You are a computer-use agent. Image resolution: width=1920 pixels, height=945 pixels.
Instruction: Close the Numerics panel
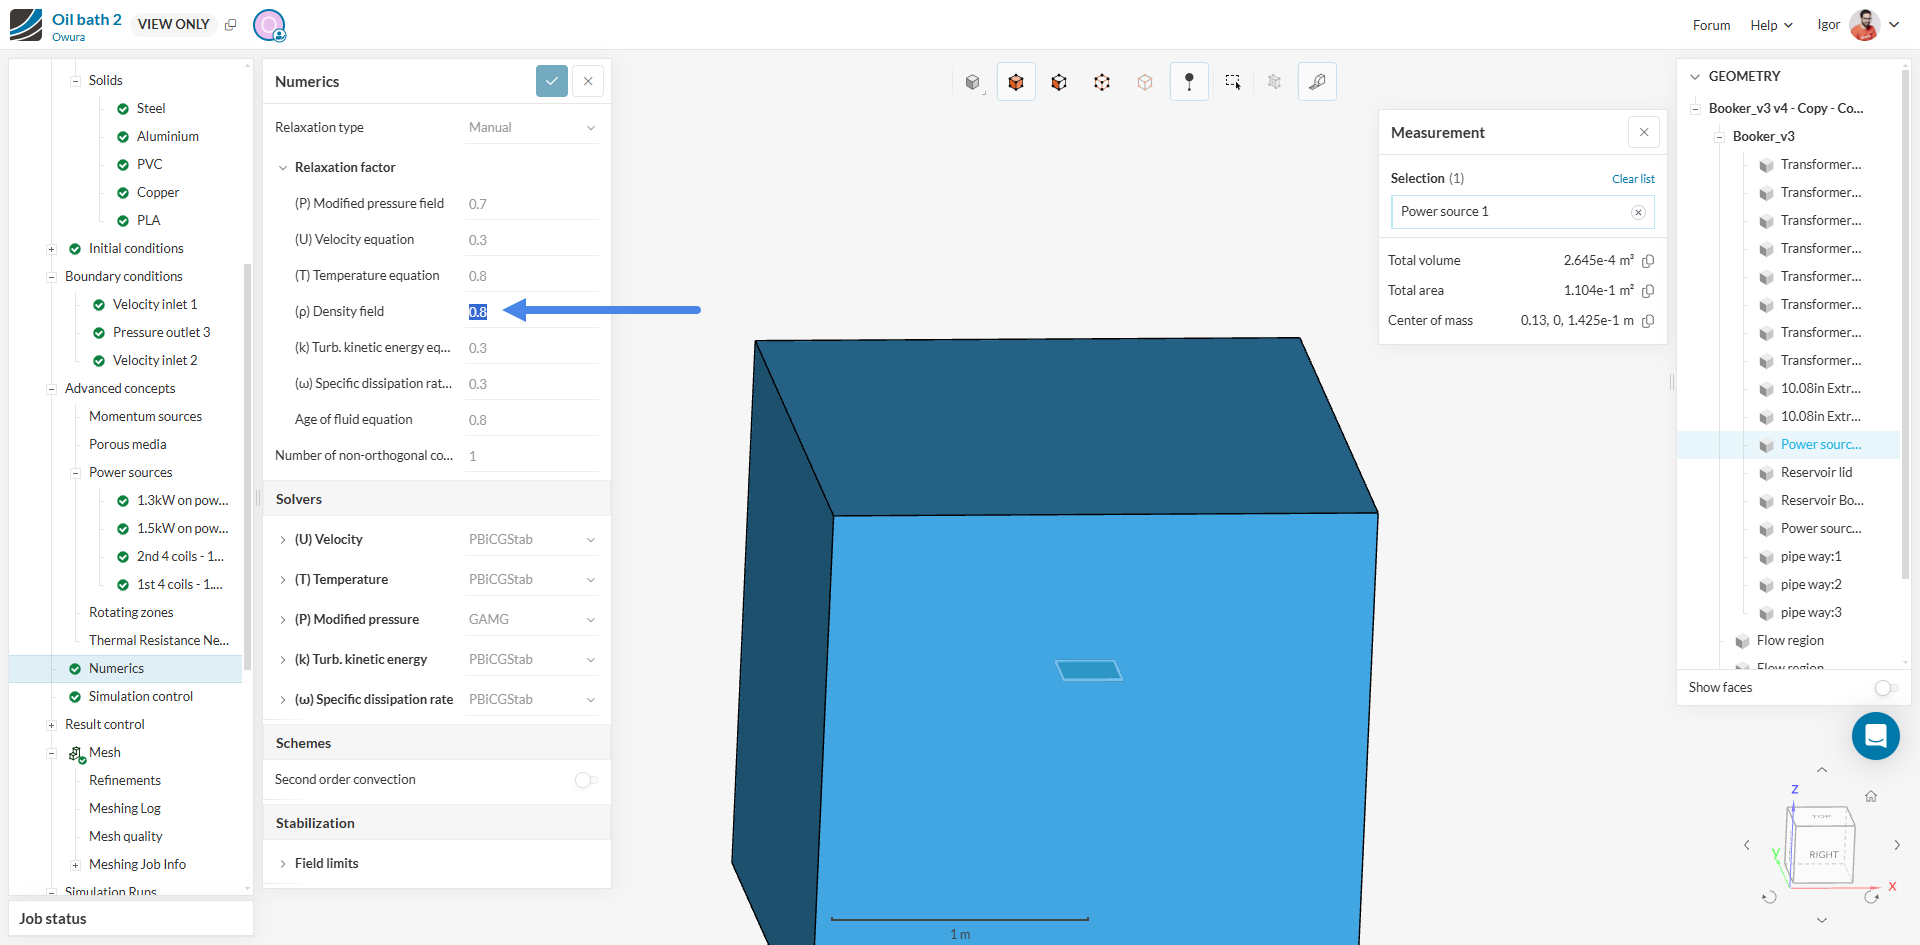click(x=588, y=81)
